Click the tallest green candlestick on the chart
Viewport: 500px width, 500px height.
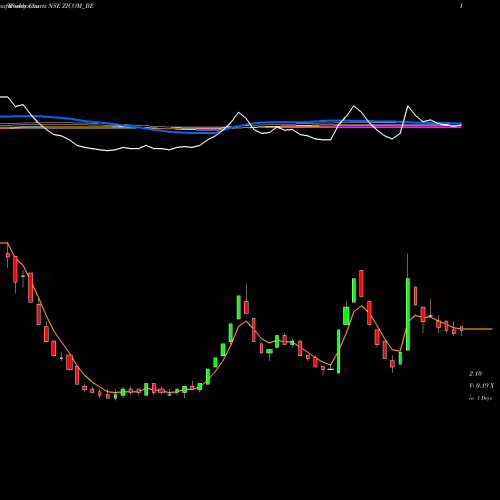(x=408, y=314)
